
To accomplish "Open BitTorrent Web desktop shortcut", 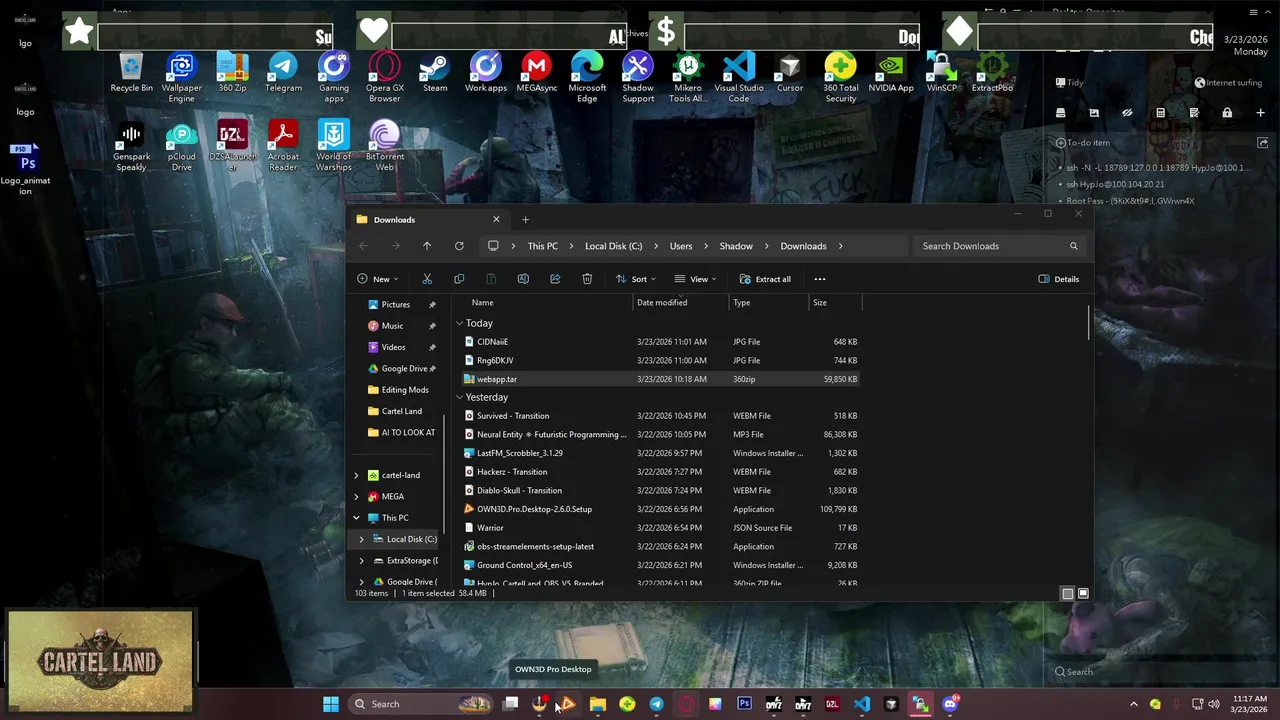I will (385, 146).
